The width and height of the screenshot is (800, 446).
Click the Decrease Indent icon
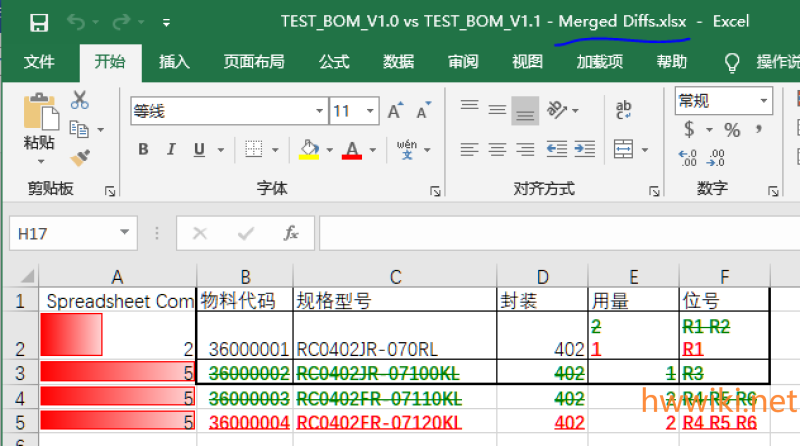coord(557,150)
